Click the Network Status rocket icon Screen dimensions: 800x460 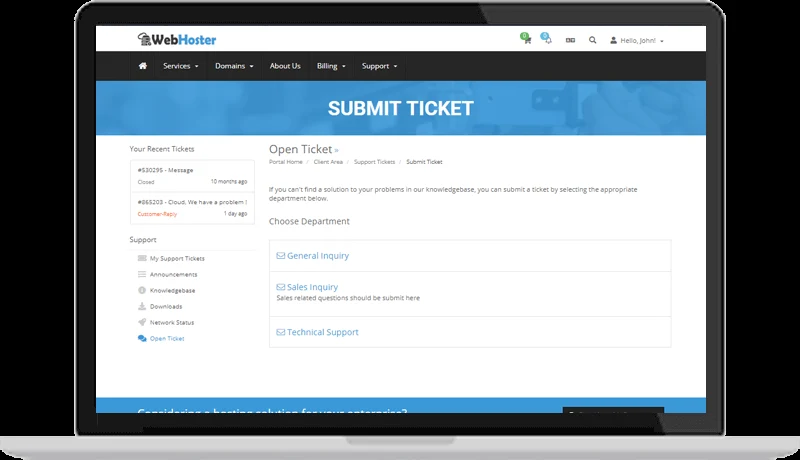pos(142,322)
